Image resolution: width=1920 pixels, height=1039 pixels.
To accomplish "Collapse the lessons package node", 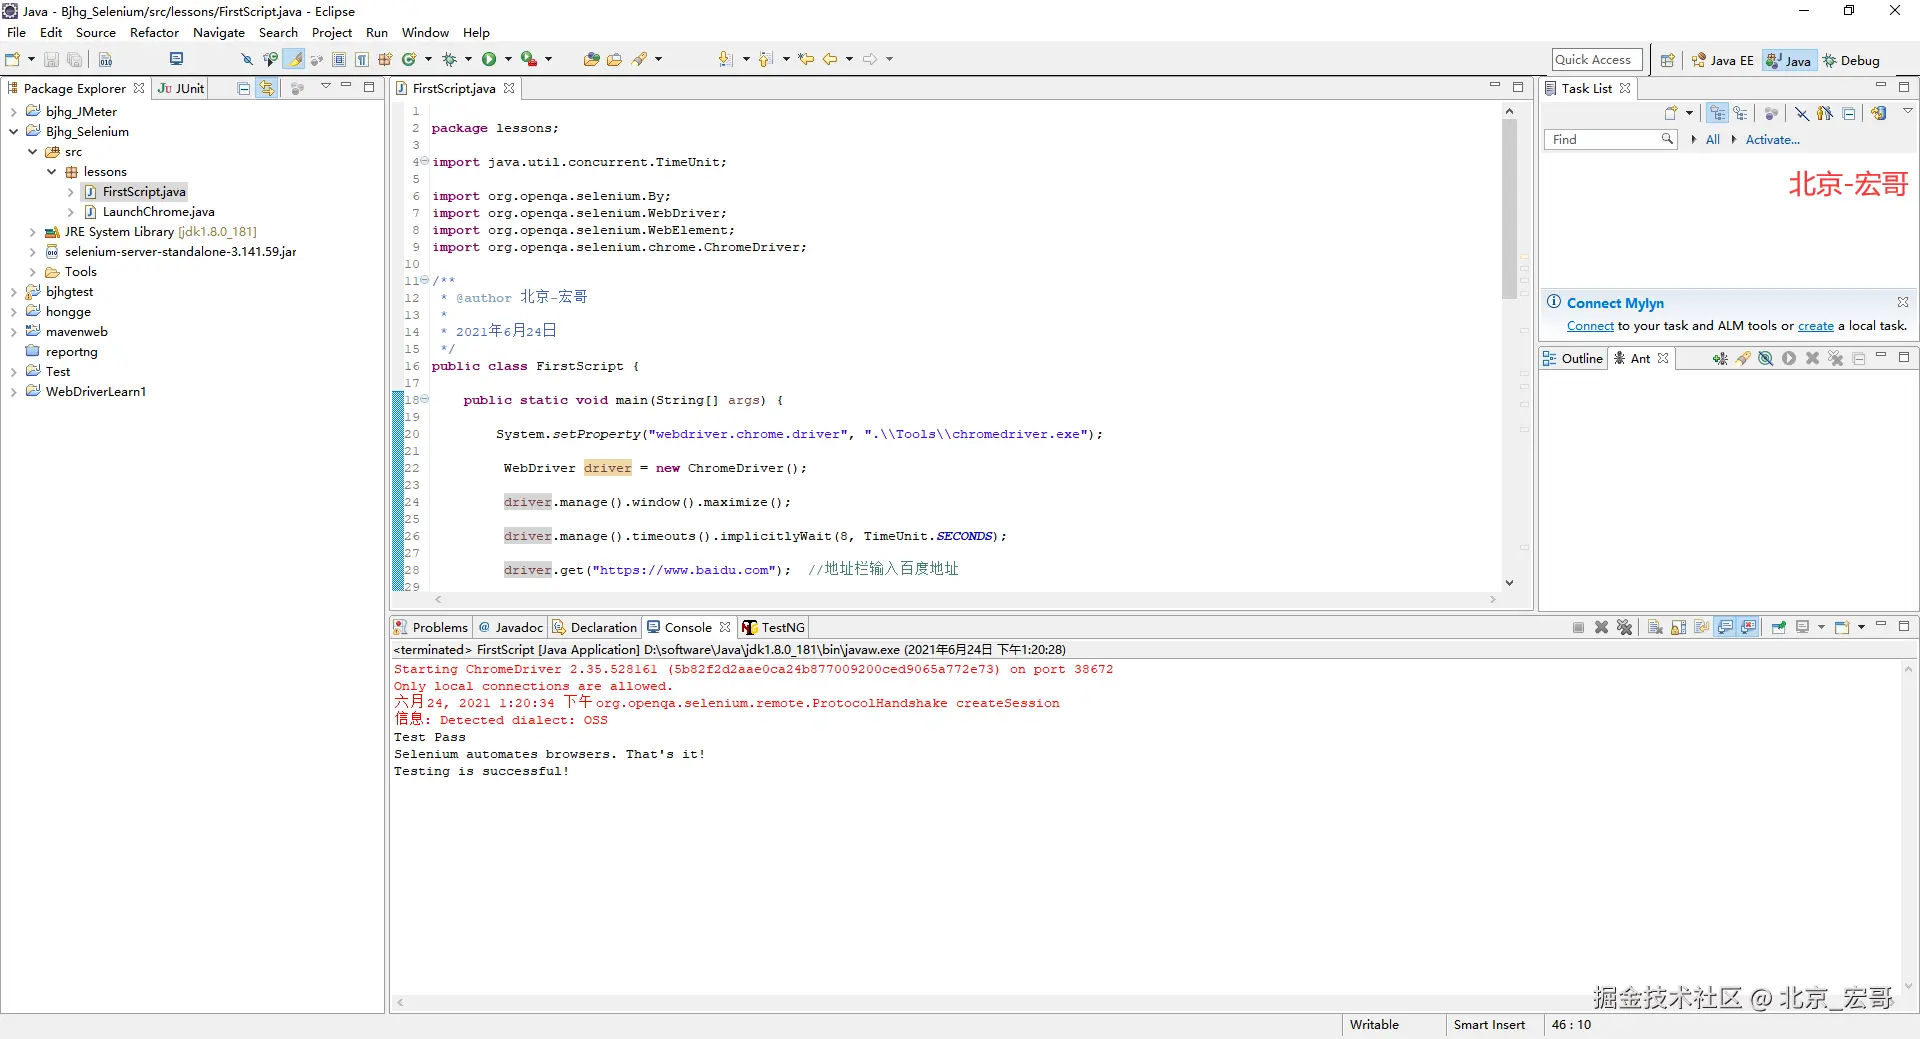I will tap(52, 172).
